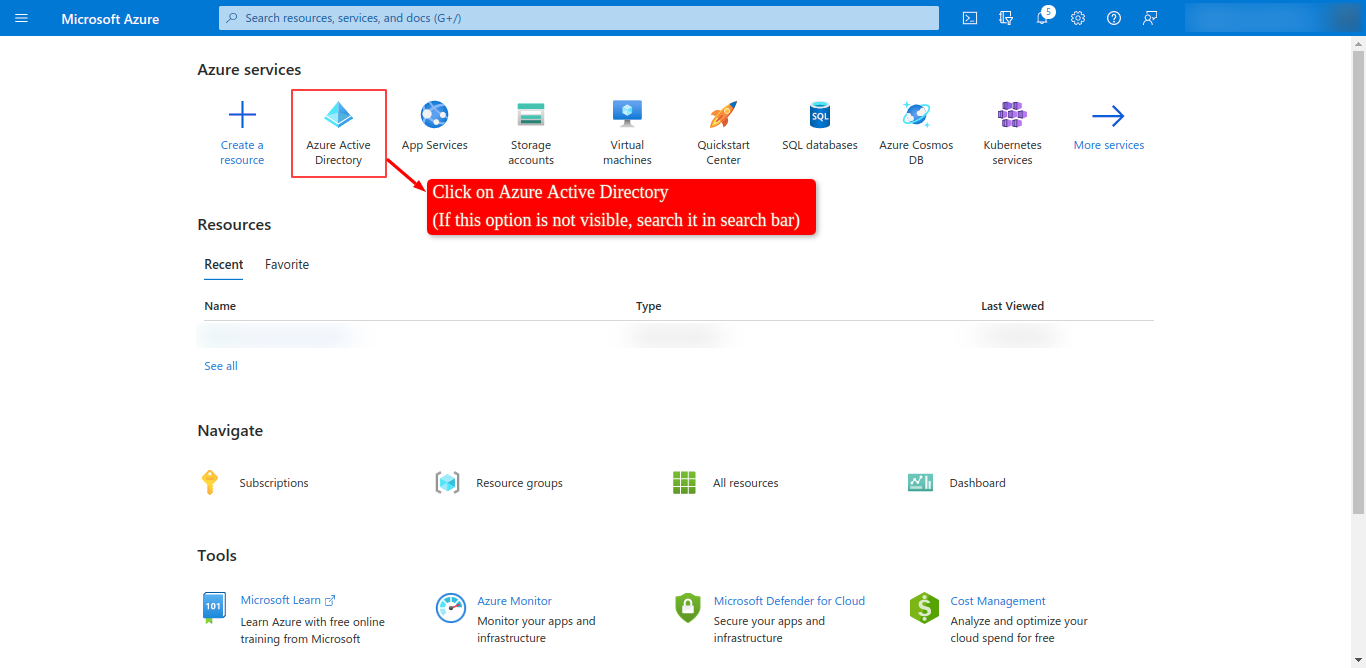Screen dimensions: 1366x668
Task: Open Azure Active Directory service
Action: pos(339,133)
